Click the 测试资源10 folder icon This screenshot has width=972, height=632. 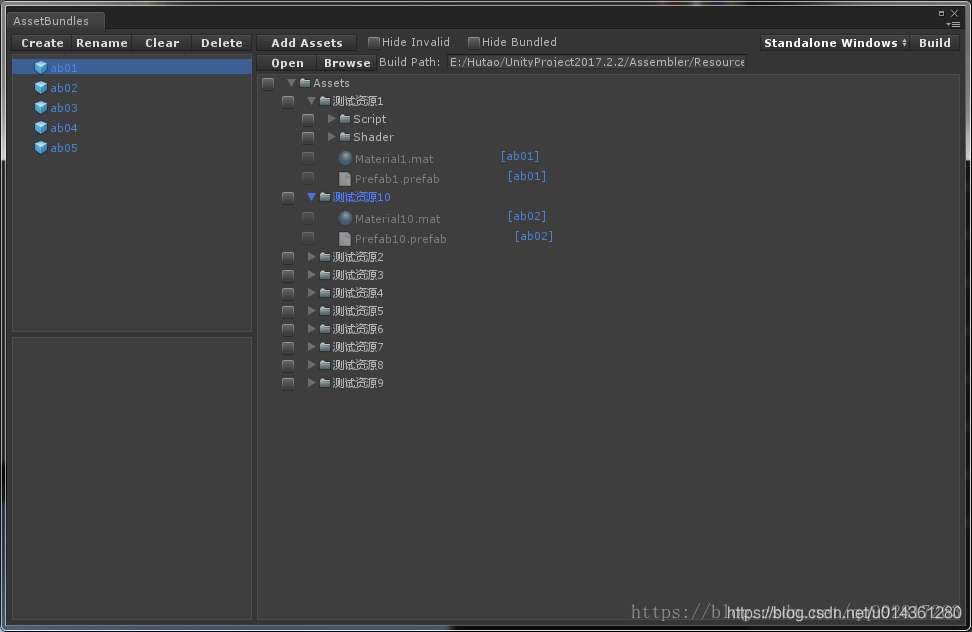pyautogui.click(x=325, y=196)
